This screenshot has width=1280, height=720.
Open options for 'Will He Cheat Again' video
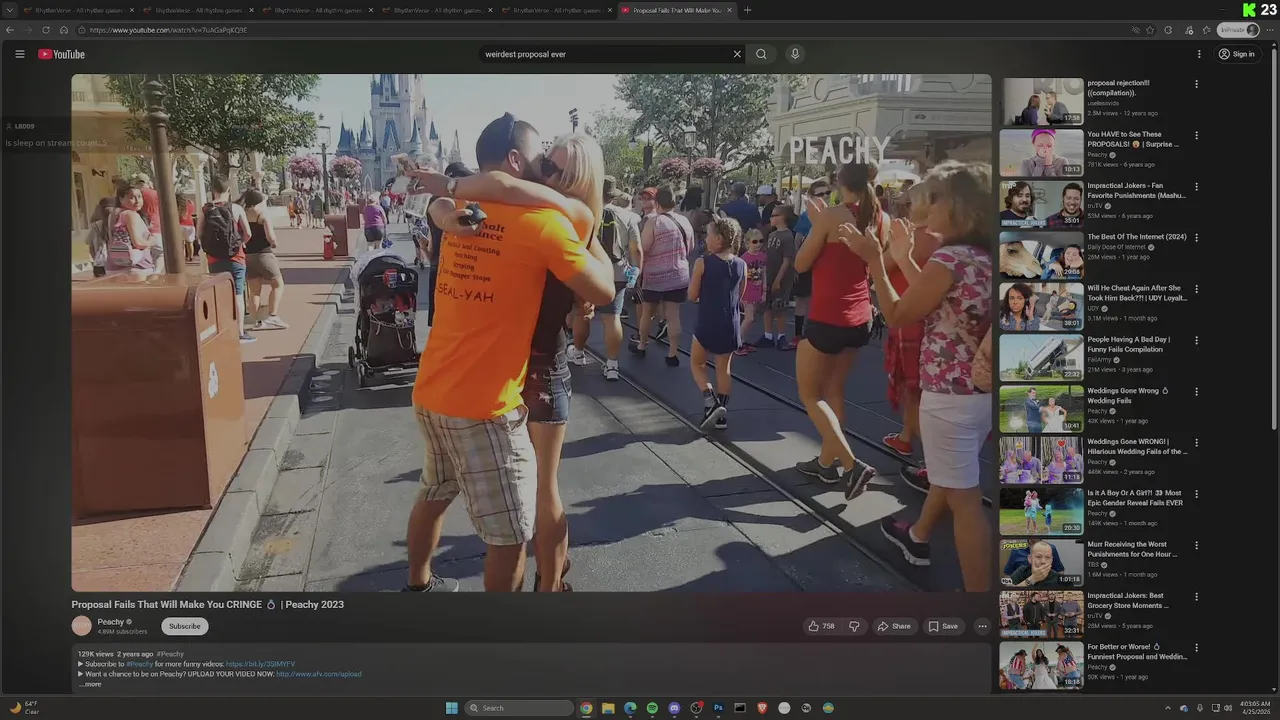coord(1196,289)
